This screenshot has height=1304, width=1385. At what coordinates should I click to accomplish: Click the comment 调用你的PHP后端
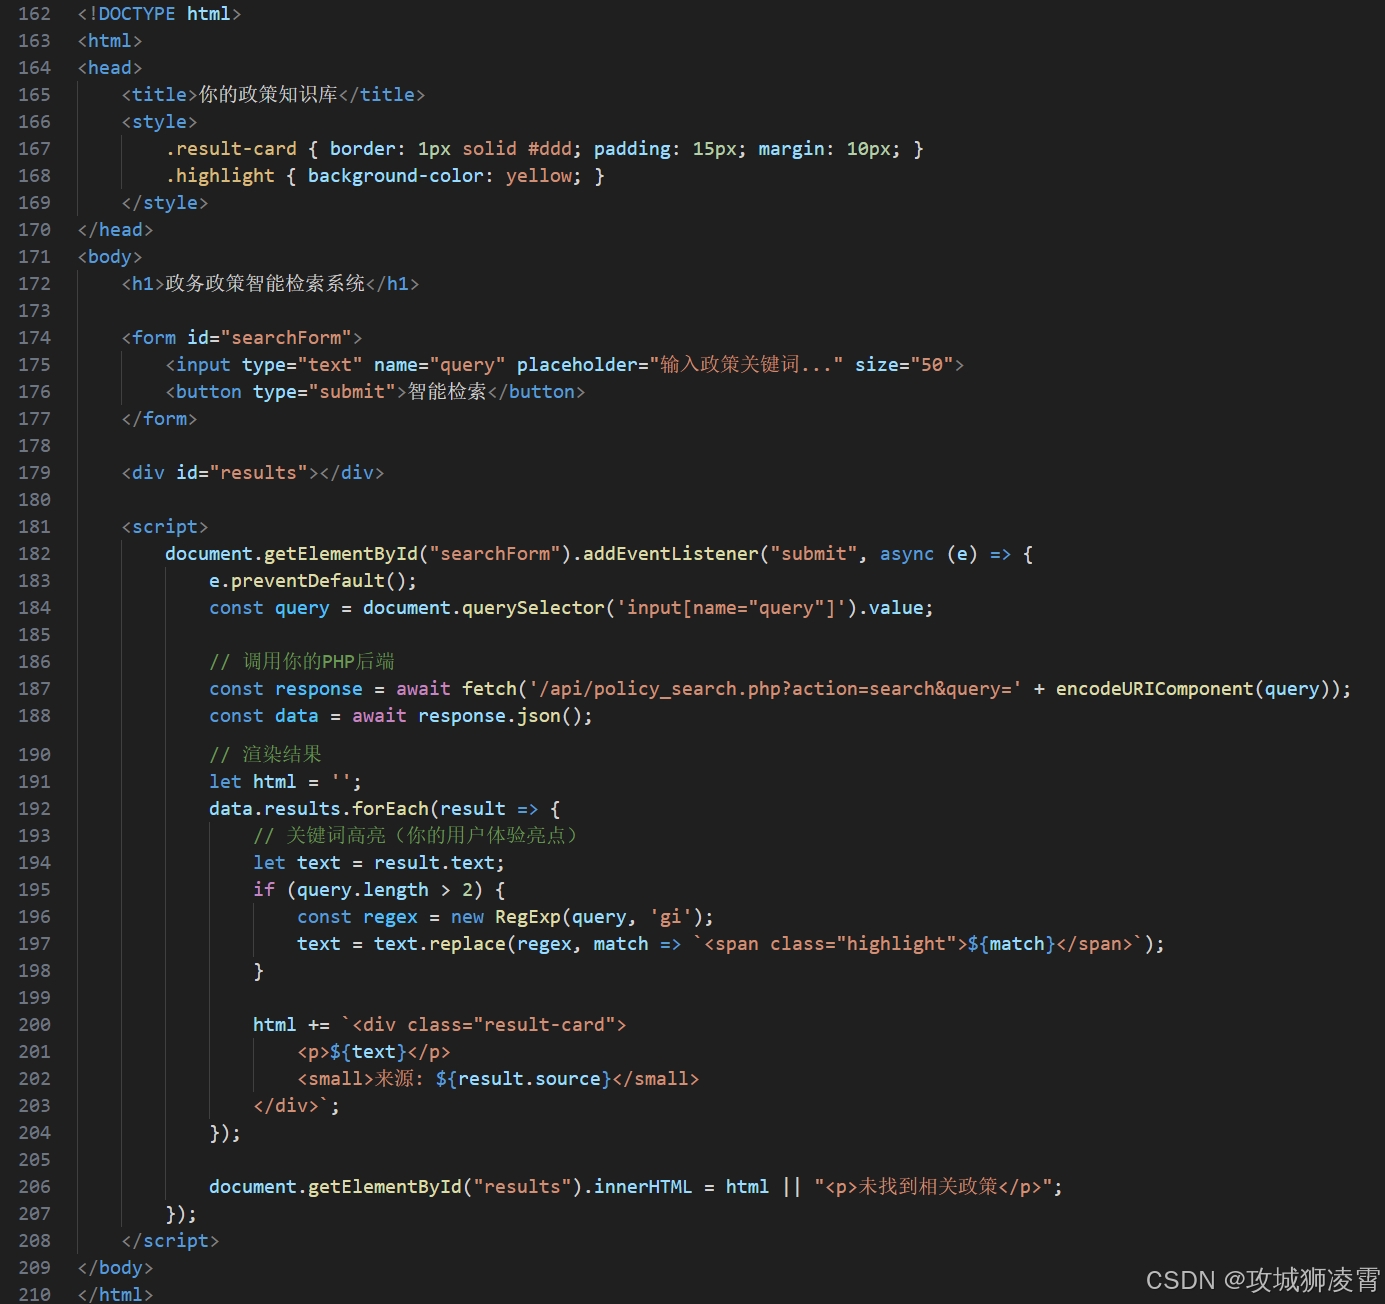pyautogui.click(x=302, y=662)
